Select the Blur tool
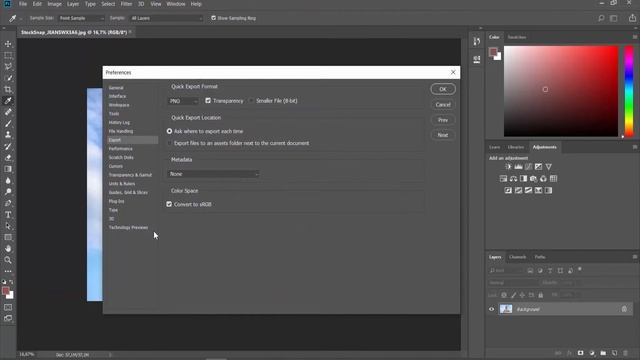This screenshot has height=360, width=640. click(x=8, y=180)
